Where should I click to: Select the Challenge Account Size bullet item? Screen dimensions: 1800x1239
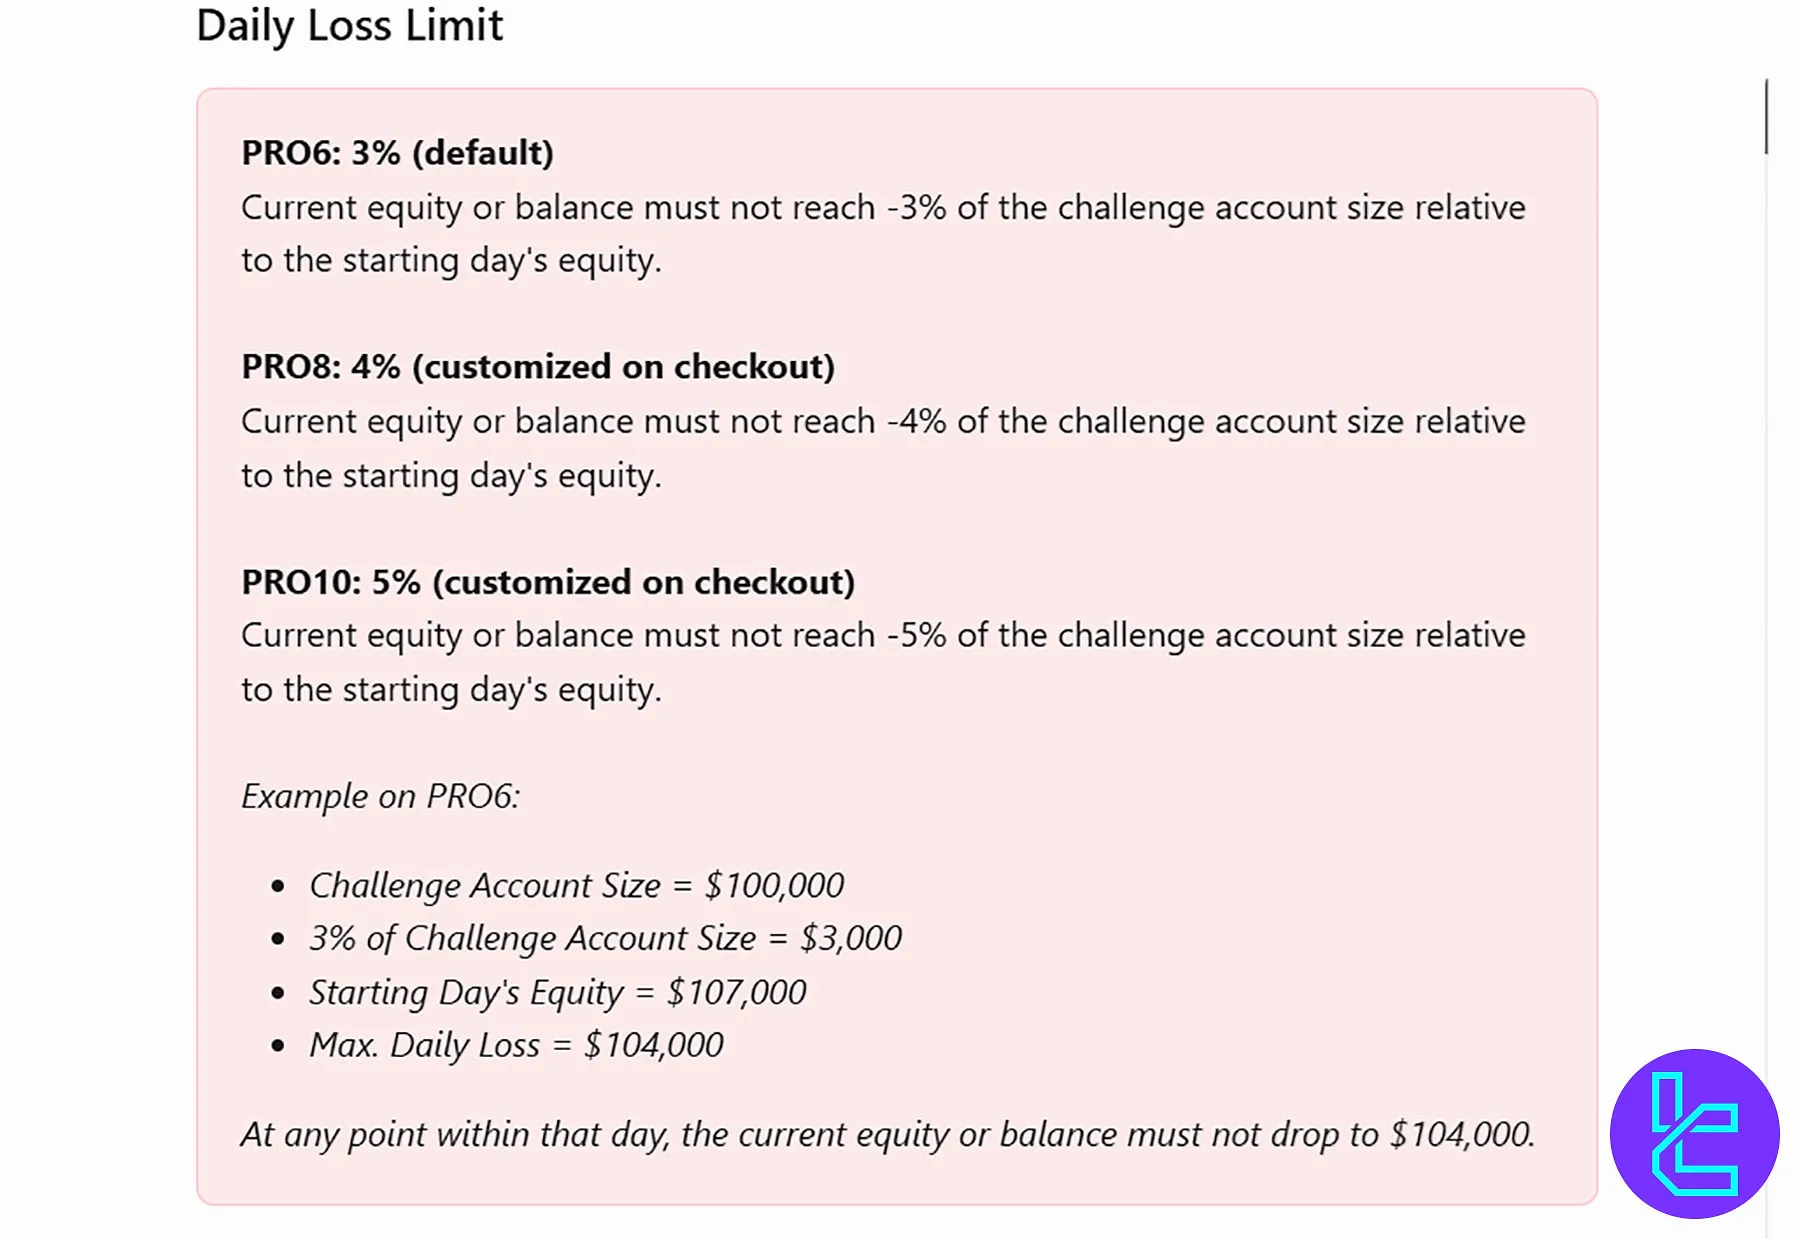pos(576,885)
